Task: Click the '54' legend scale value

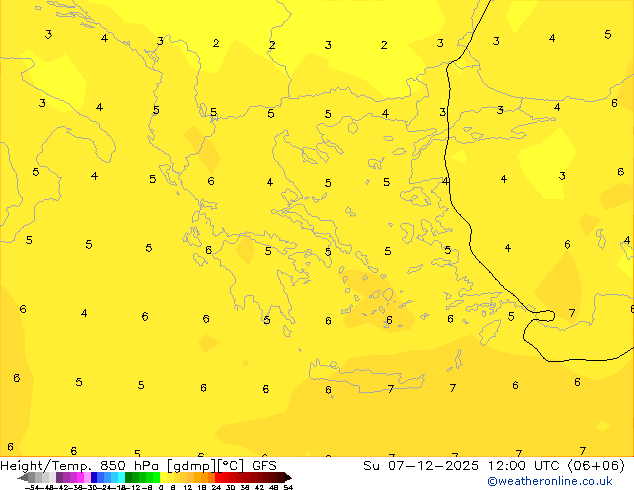Action: [x=288, y=487]
